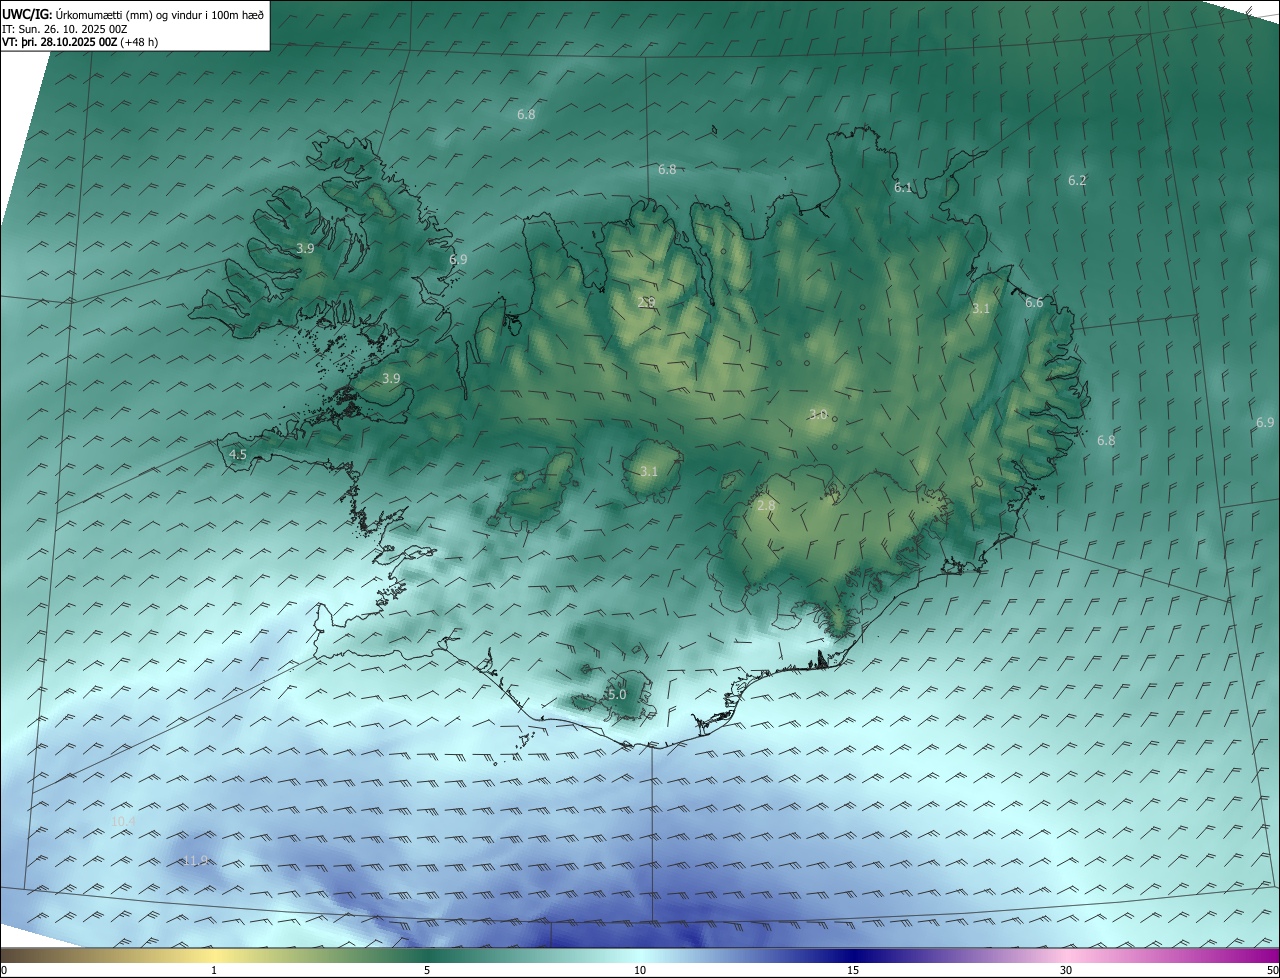Click the valid time 'VT: þri. 28.10.2025 00Z'
This screenshot has height=978, width=1280.
point(60,42)
